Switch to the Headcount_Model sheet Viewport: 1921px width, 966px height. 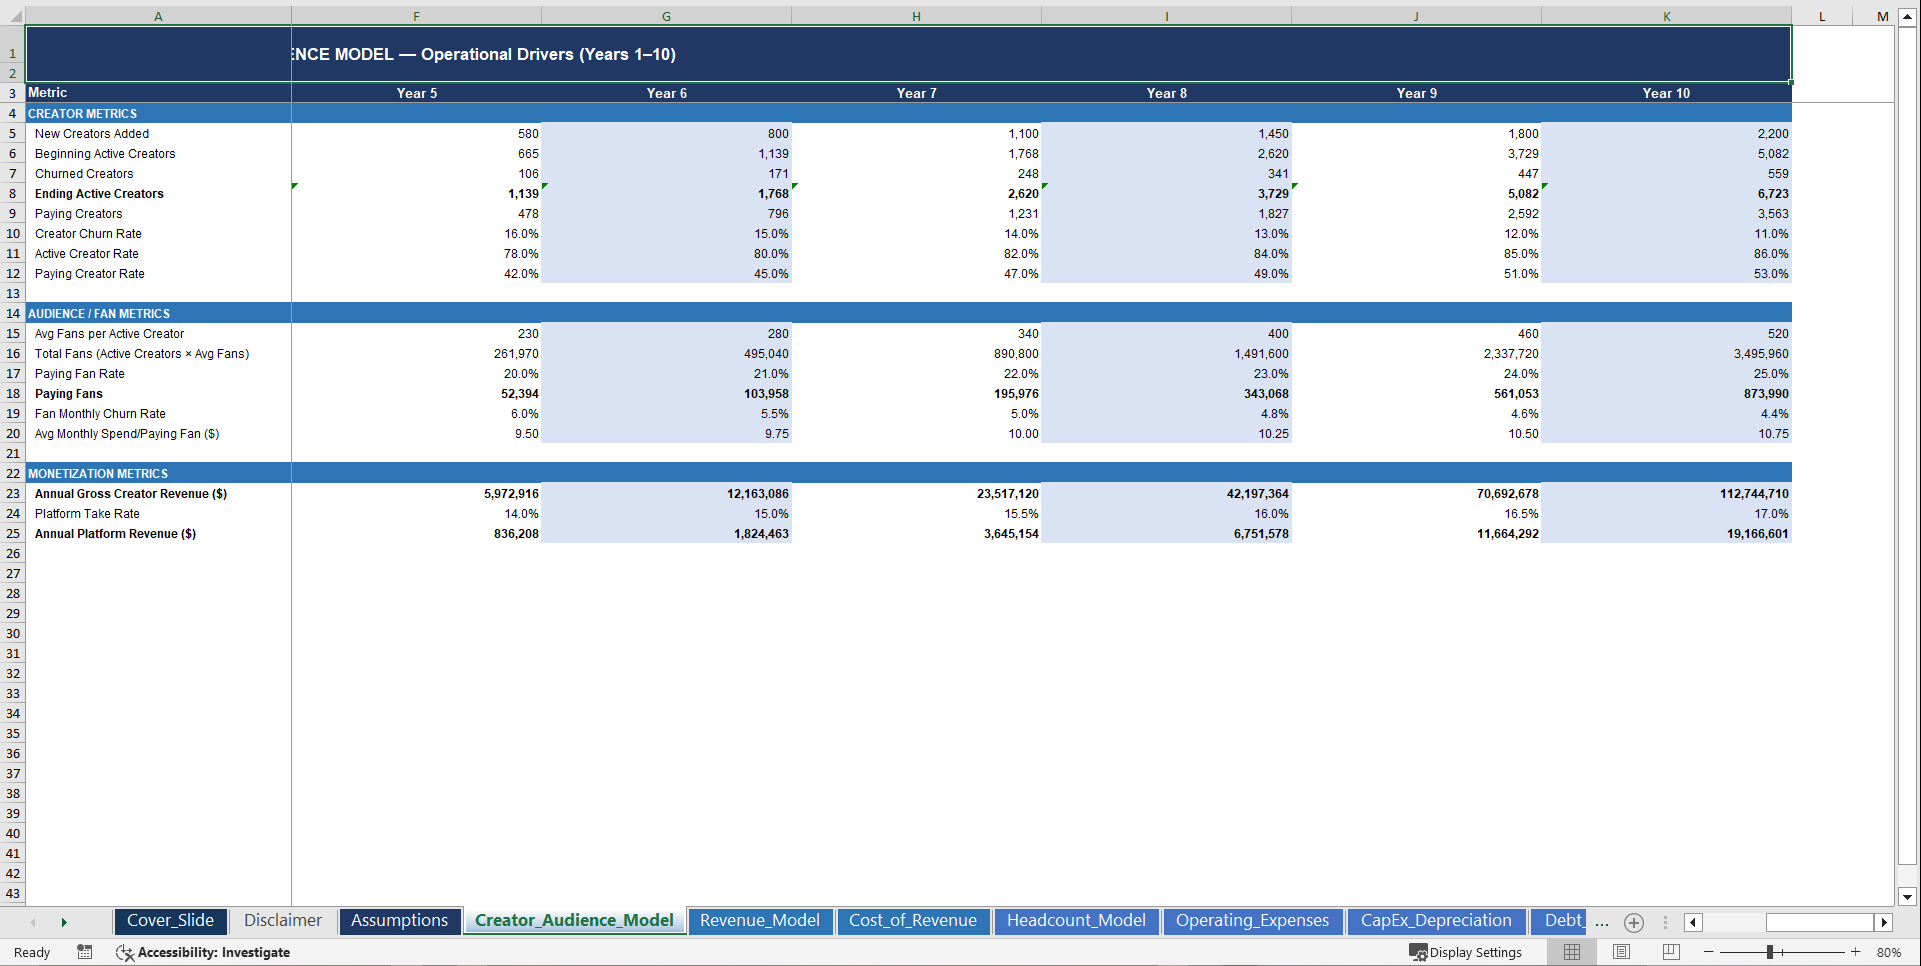pyautogui.click(x=1076, y=921)
